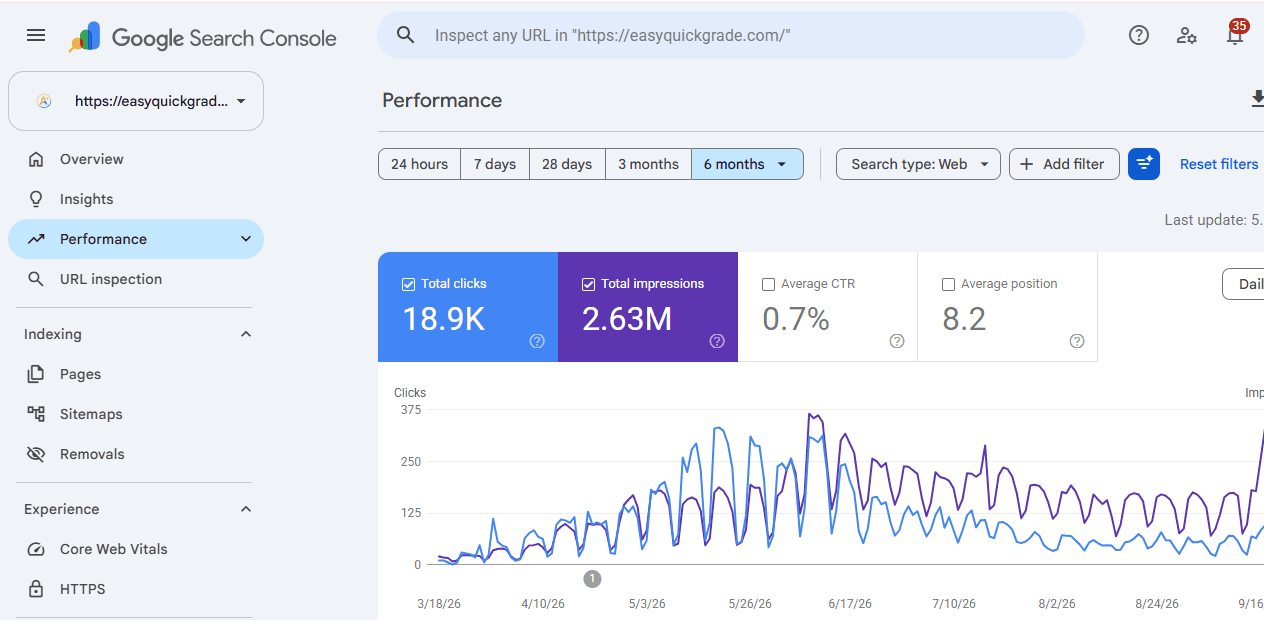Open the Performance sidebar item

[136, 239]
